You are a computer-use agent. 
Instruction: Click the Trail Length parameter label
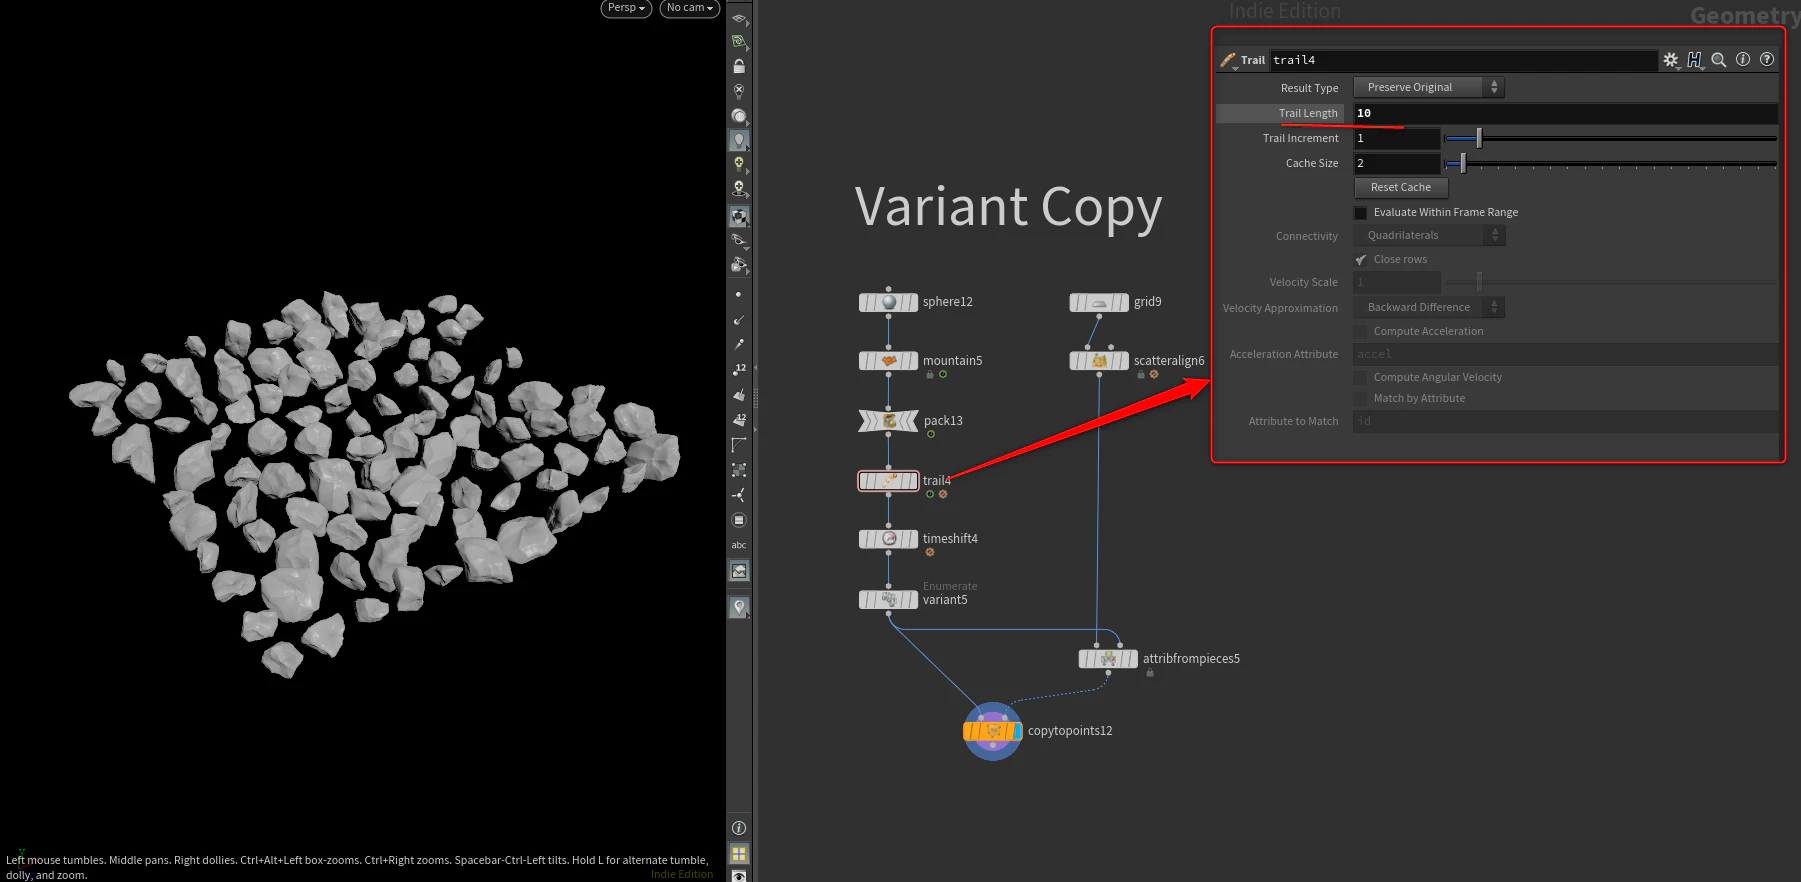(x=1308, y=114)
